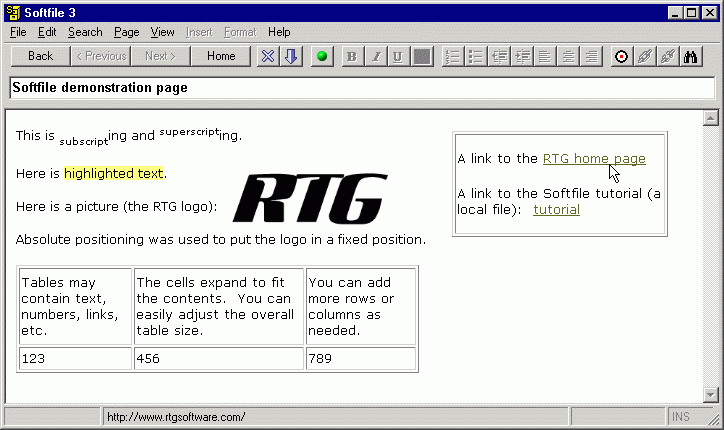Image resolution: width=724 pixels, height=430 pixels.
Task: Toggle Italic formatting button
Action: (375, 56)
